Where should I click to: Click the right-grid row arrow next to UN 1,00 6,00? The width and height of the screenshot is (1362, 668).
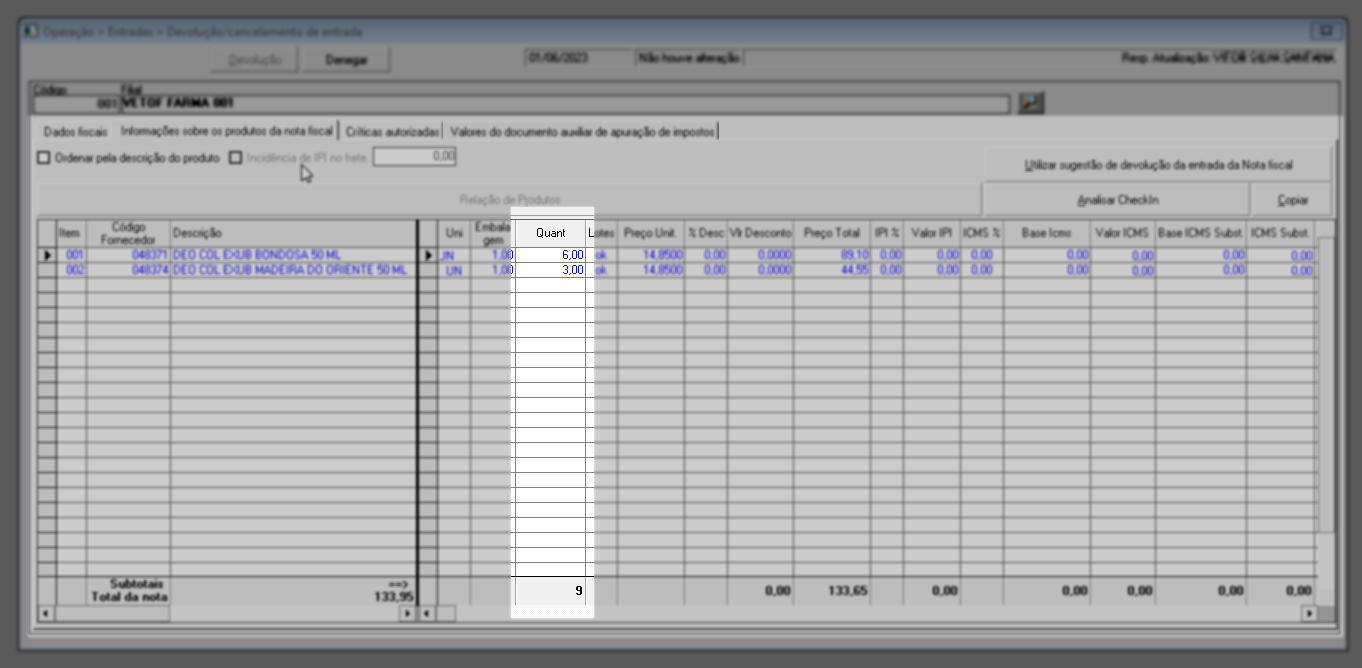[429, 256]
